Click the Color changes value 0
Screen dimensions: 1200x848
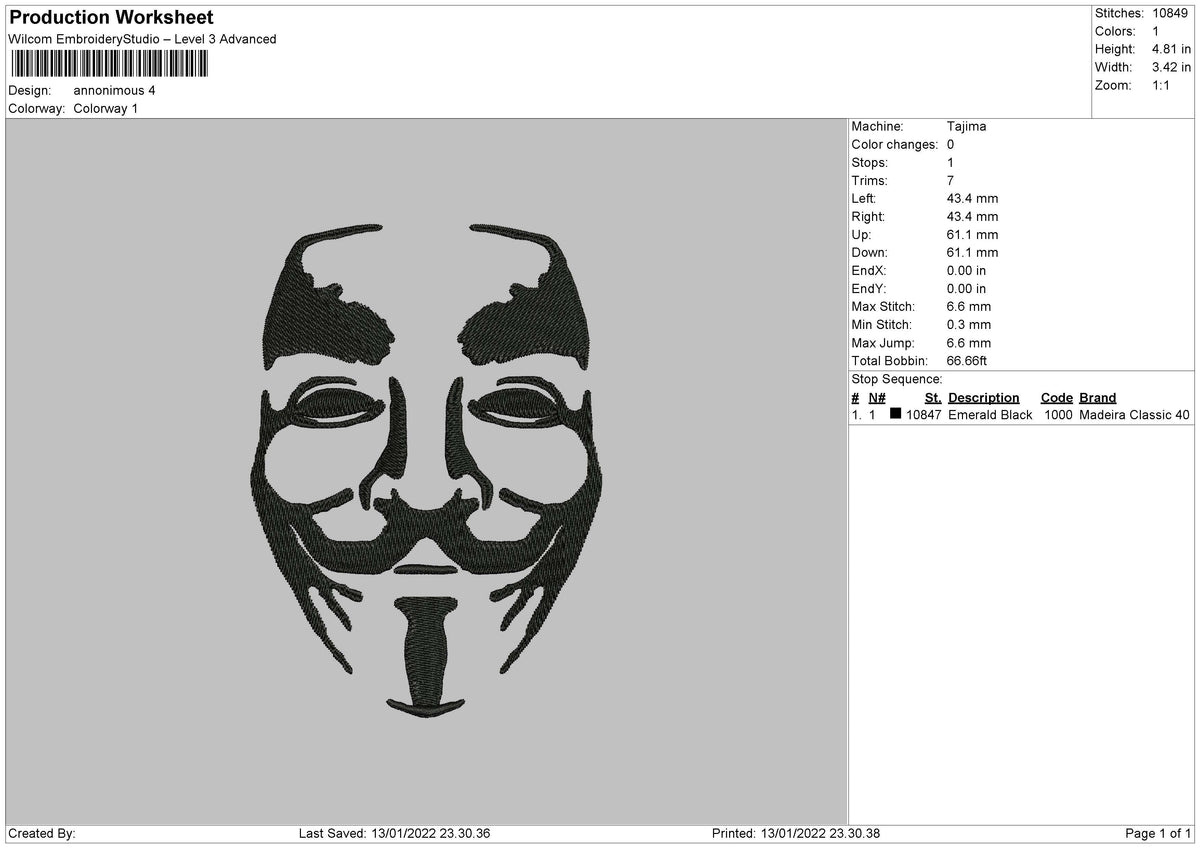(x=950, y=144)
